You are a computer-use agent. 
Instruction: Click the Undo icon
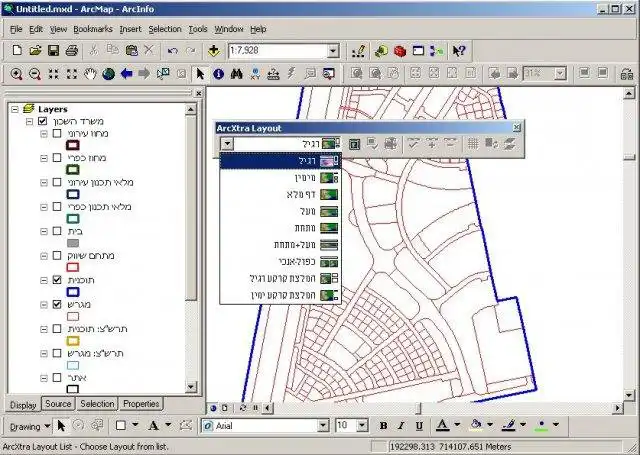pos(173,51)
